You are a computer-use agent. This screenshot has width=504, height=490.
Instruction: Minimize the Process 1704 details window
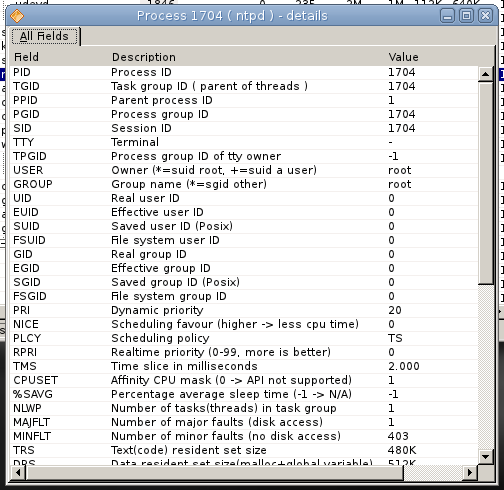click(x=447, y=16)
